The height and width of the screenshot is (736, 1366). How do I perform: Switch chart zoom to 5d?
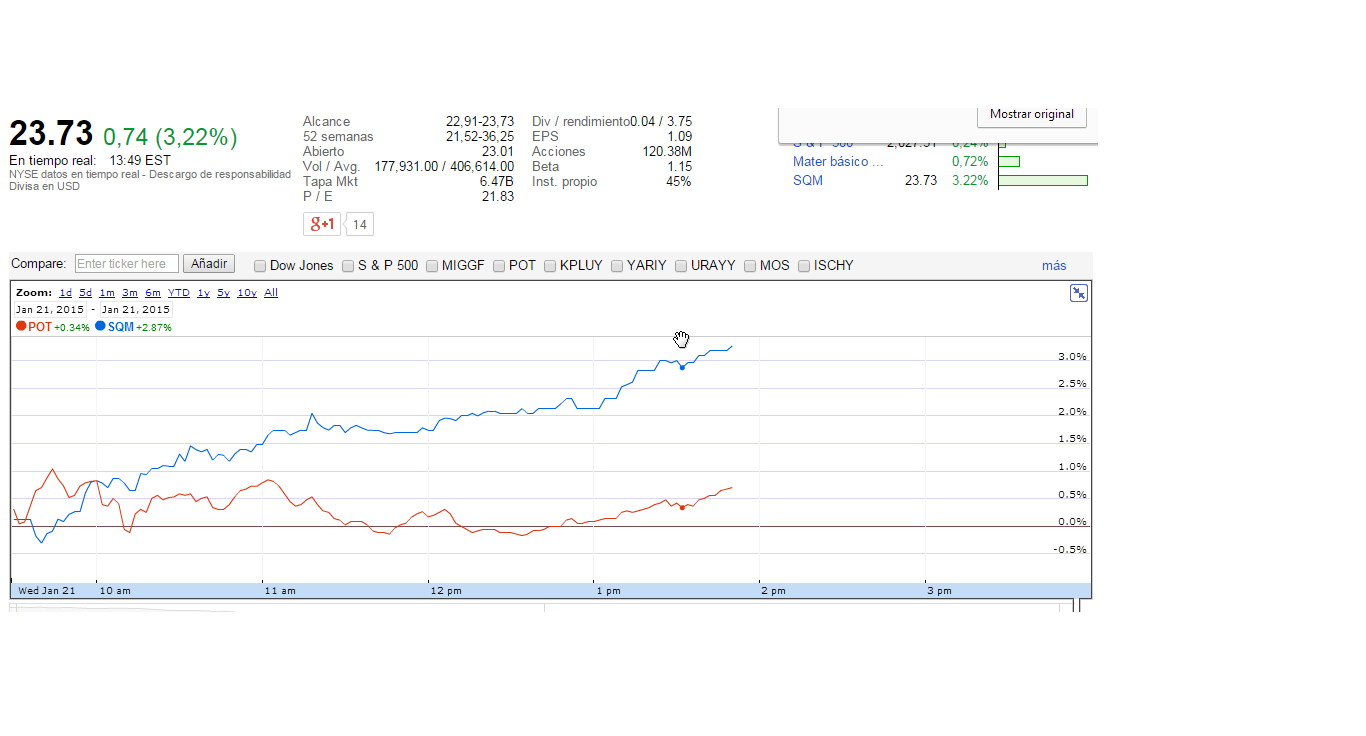pos(86,293)
